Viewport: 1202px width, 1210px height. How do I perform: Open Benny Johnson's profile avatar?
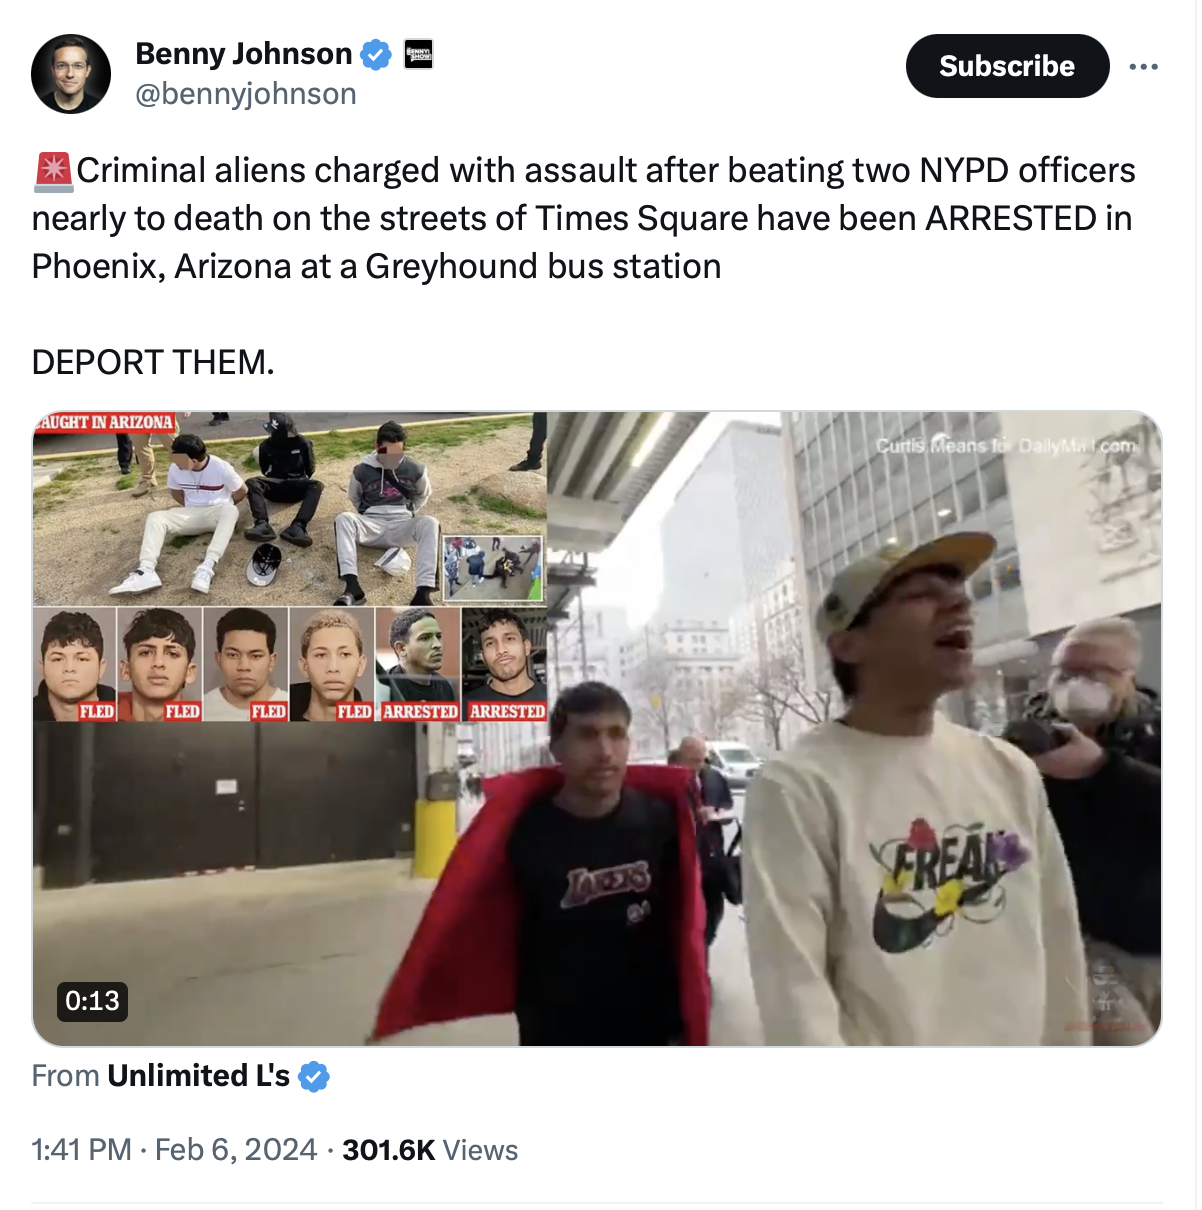[x=70, y=73]
